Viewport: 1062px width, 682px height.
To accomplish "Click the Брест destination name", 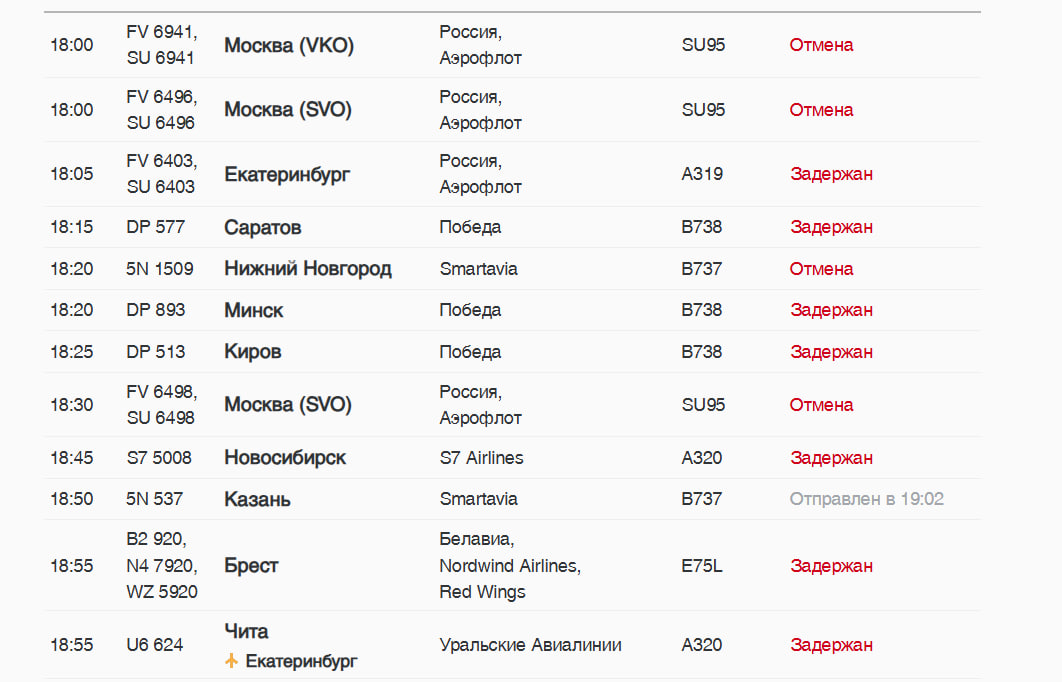I will point(252,566).
